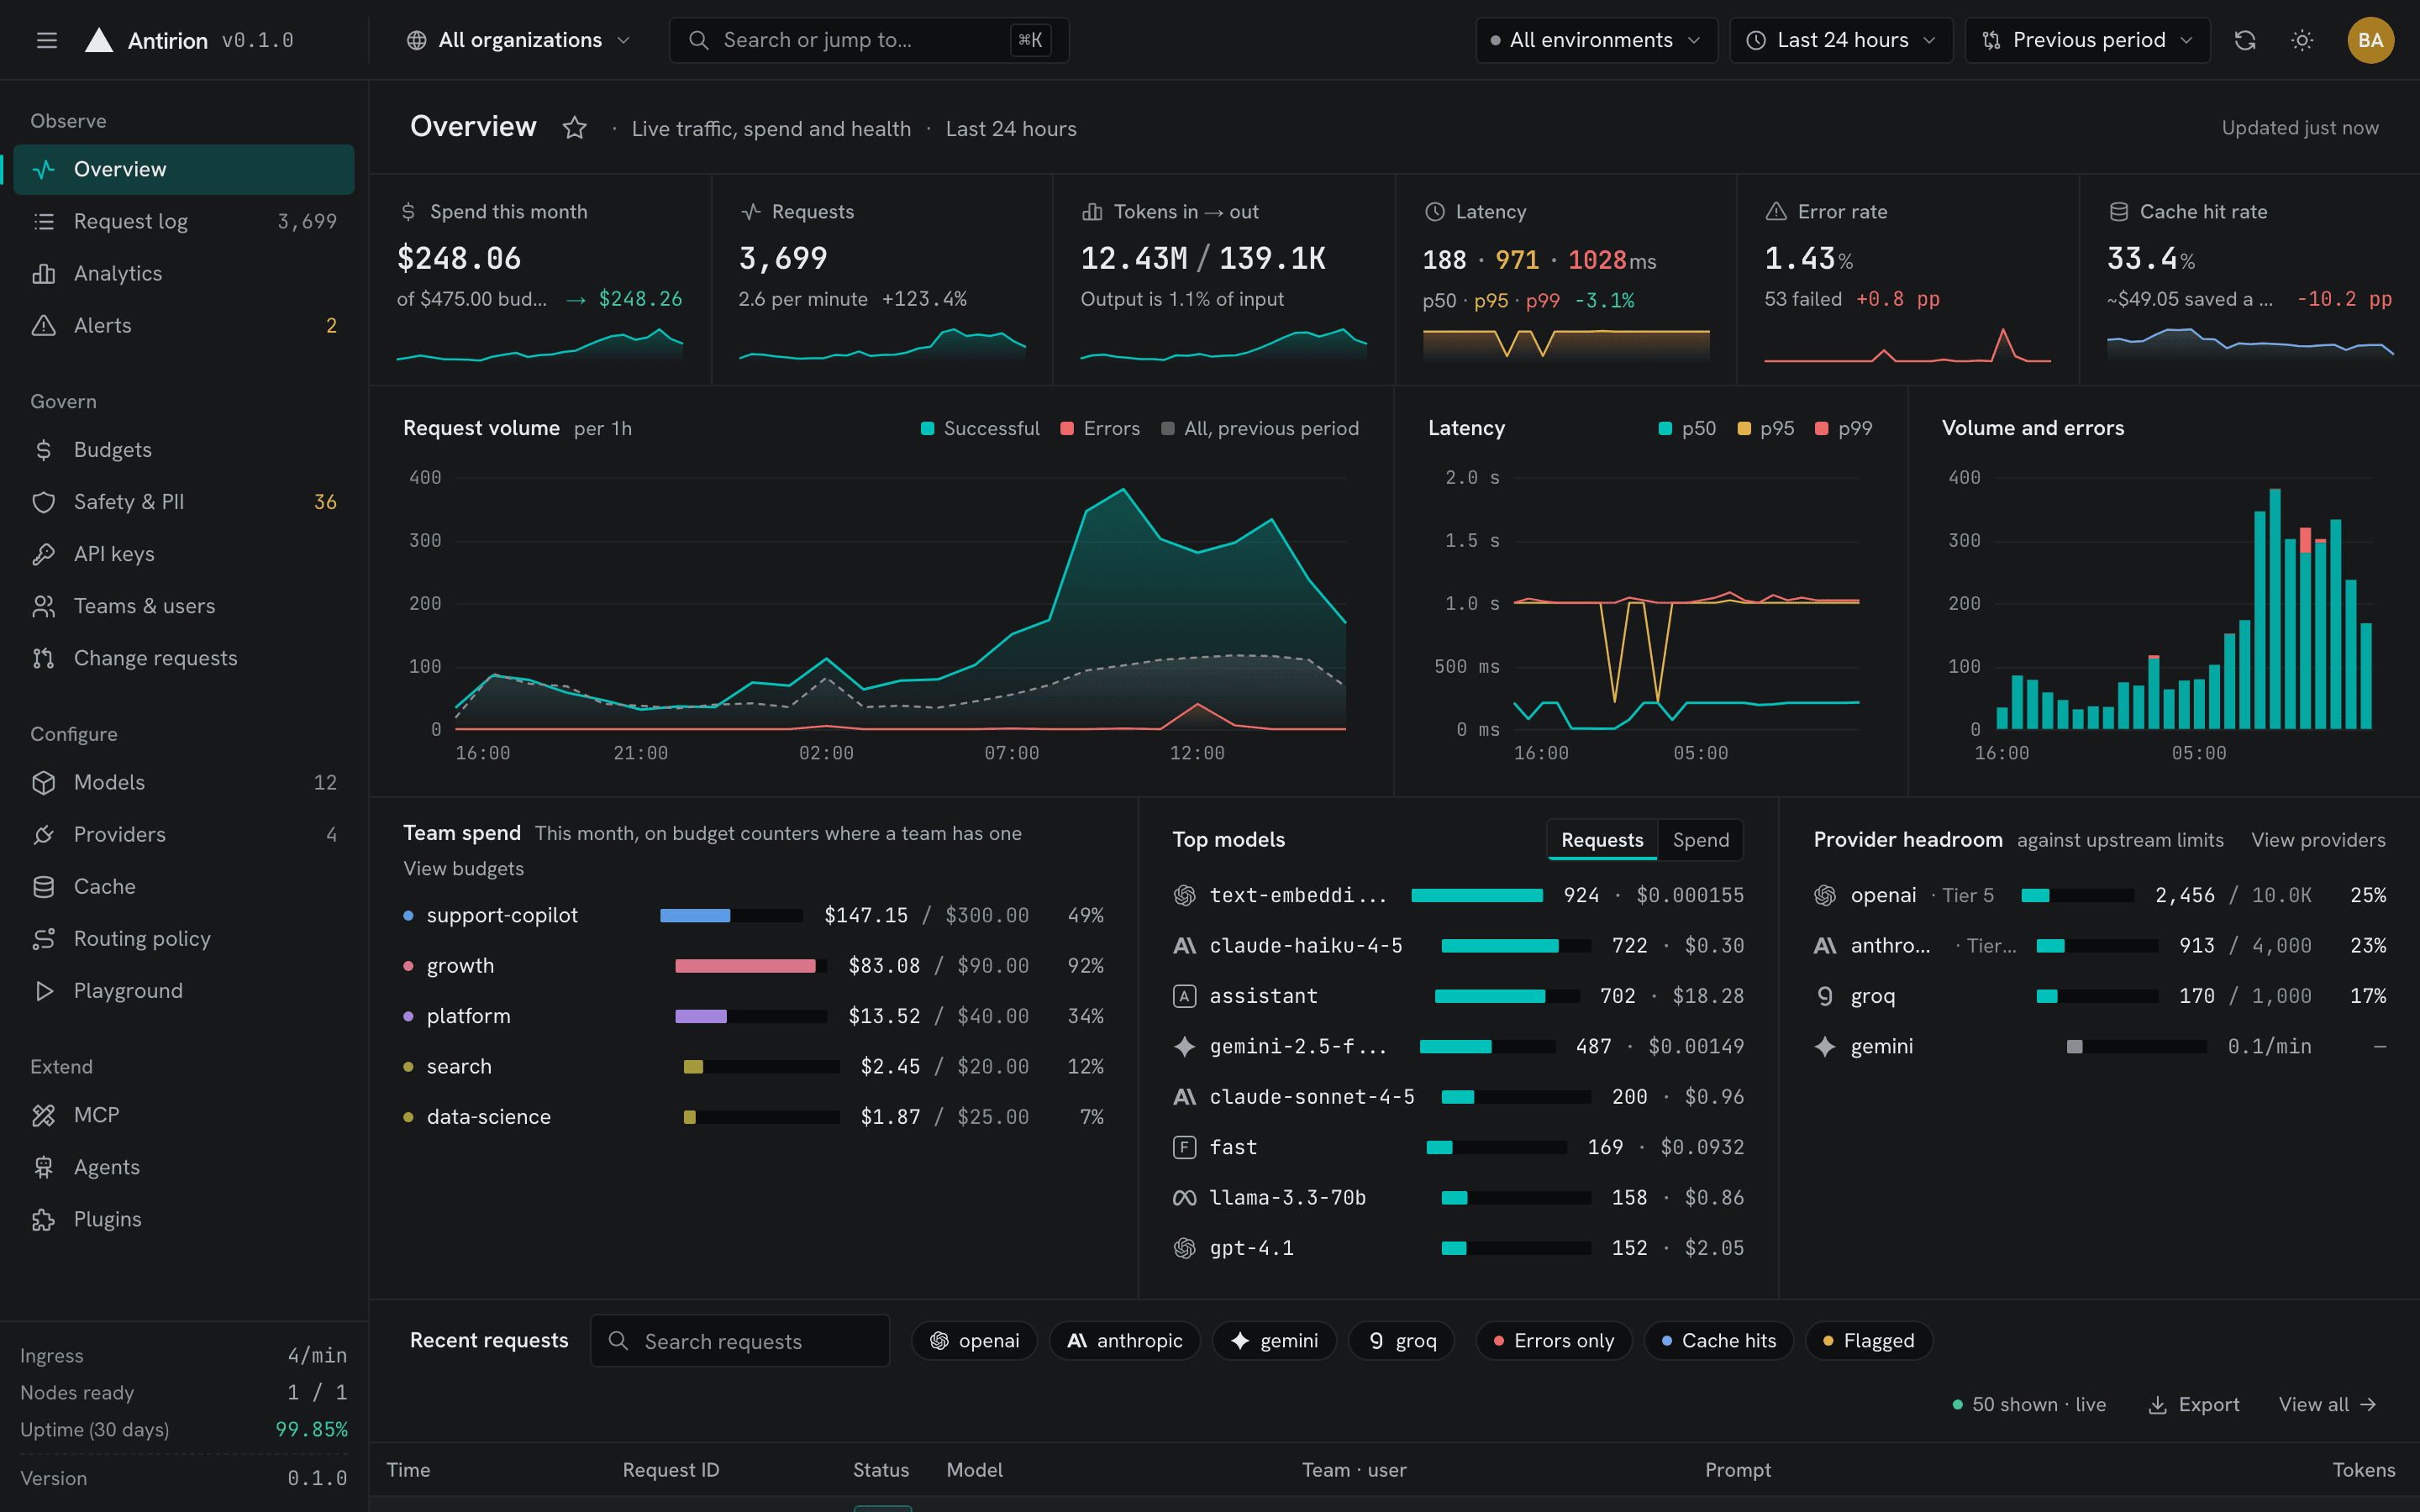Expand All organizations dropdown
Image resolution: width=2420 pixels, height=1512 pixels.
pos(519,40)
